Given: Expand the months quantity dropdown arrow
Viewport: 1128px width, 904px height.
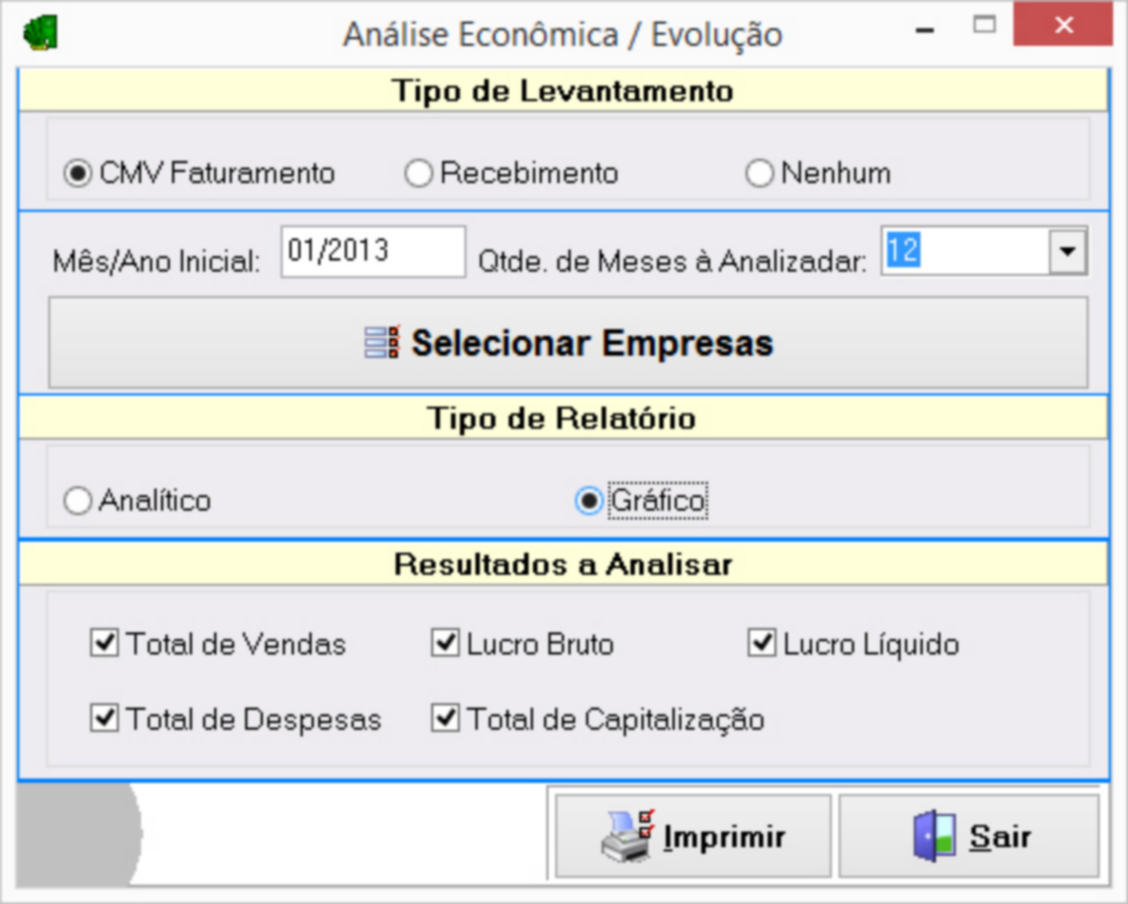Looking at the screenshot, I should (1067, 251).
